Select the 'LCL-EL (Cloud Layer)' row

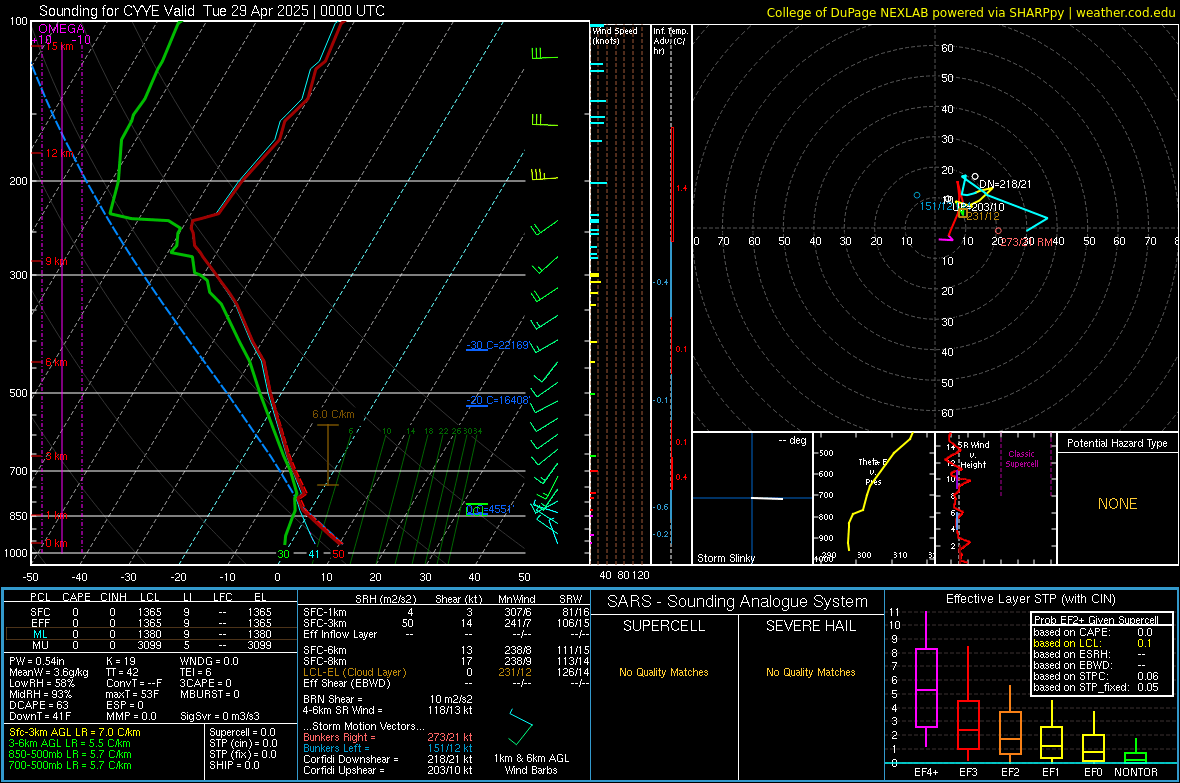pyautogui.click(x=446, y=672)
